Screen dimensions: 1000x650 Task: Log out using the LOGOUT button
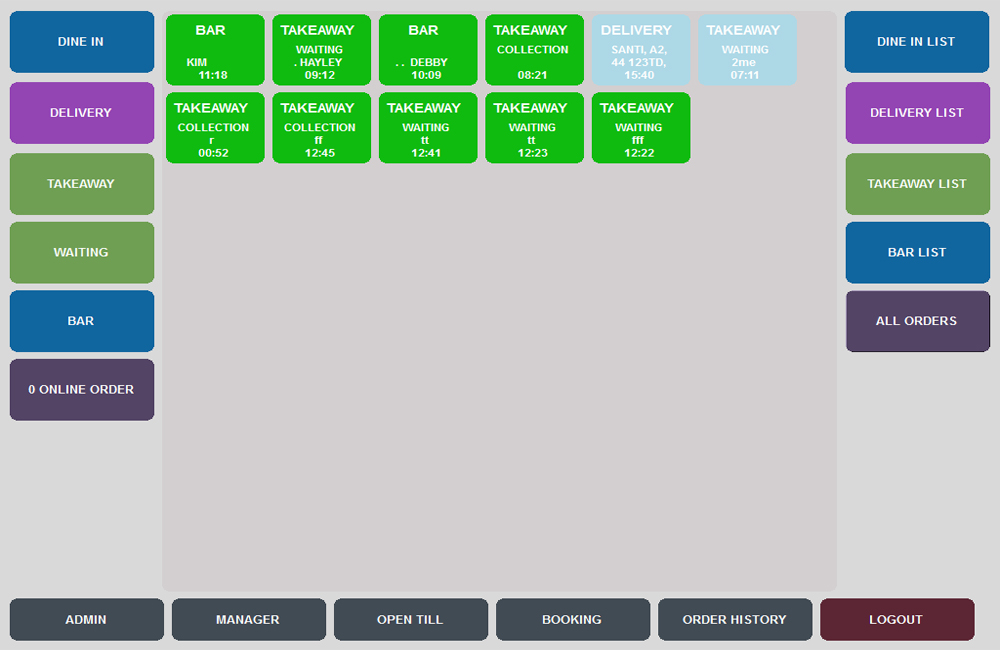click(x=897, y=619)
